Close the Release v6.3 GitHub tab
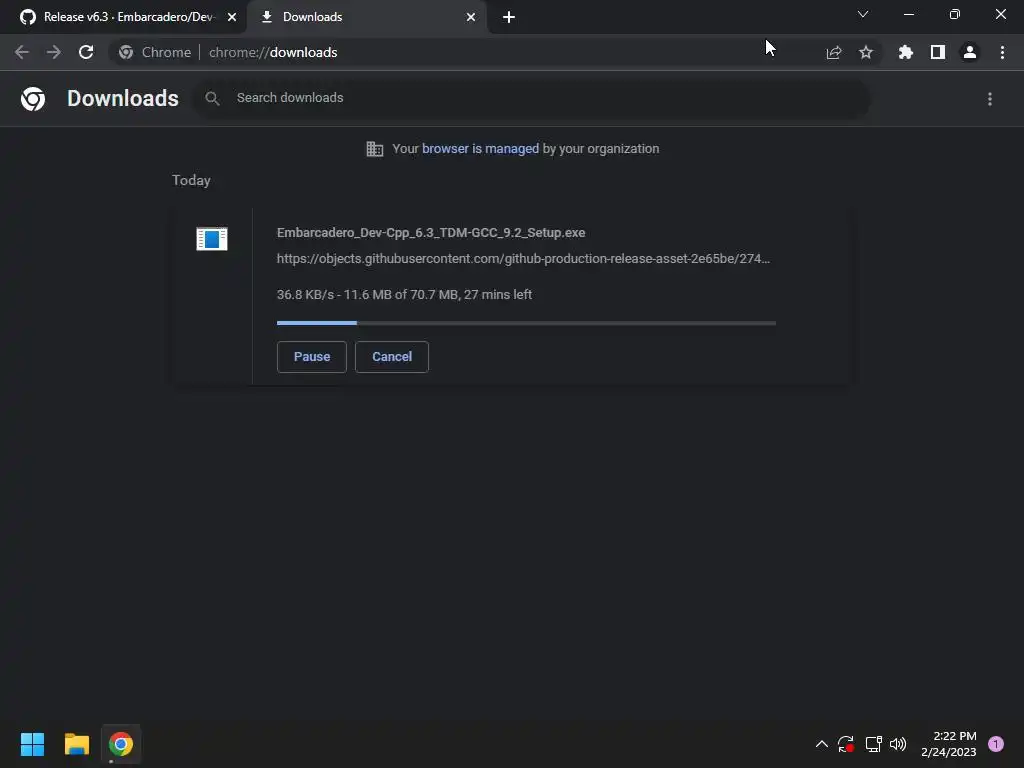This screenshot has height=768, width=1024. pos(232,17)
